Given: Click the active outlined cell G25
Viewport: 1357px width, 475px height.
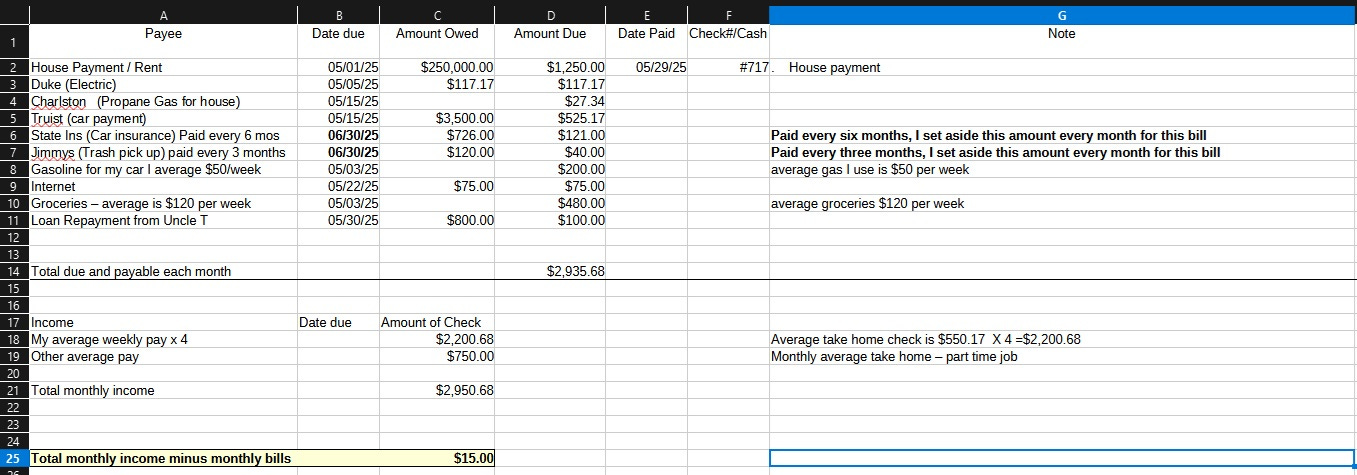Looking at the screenshot, I should 1062,459.
